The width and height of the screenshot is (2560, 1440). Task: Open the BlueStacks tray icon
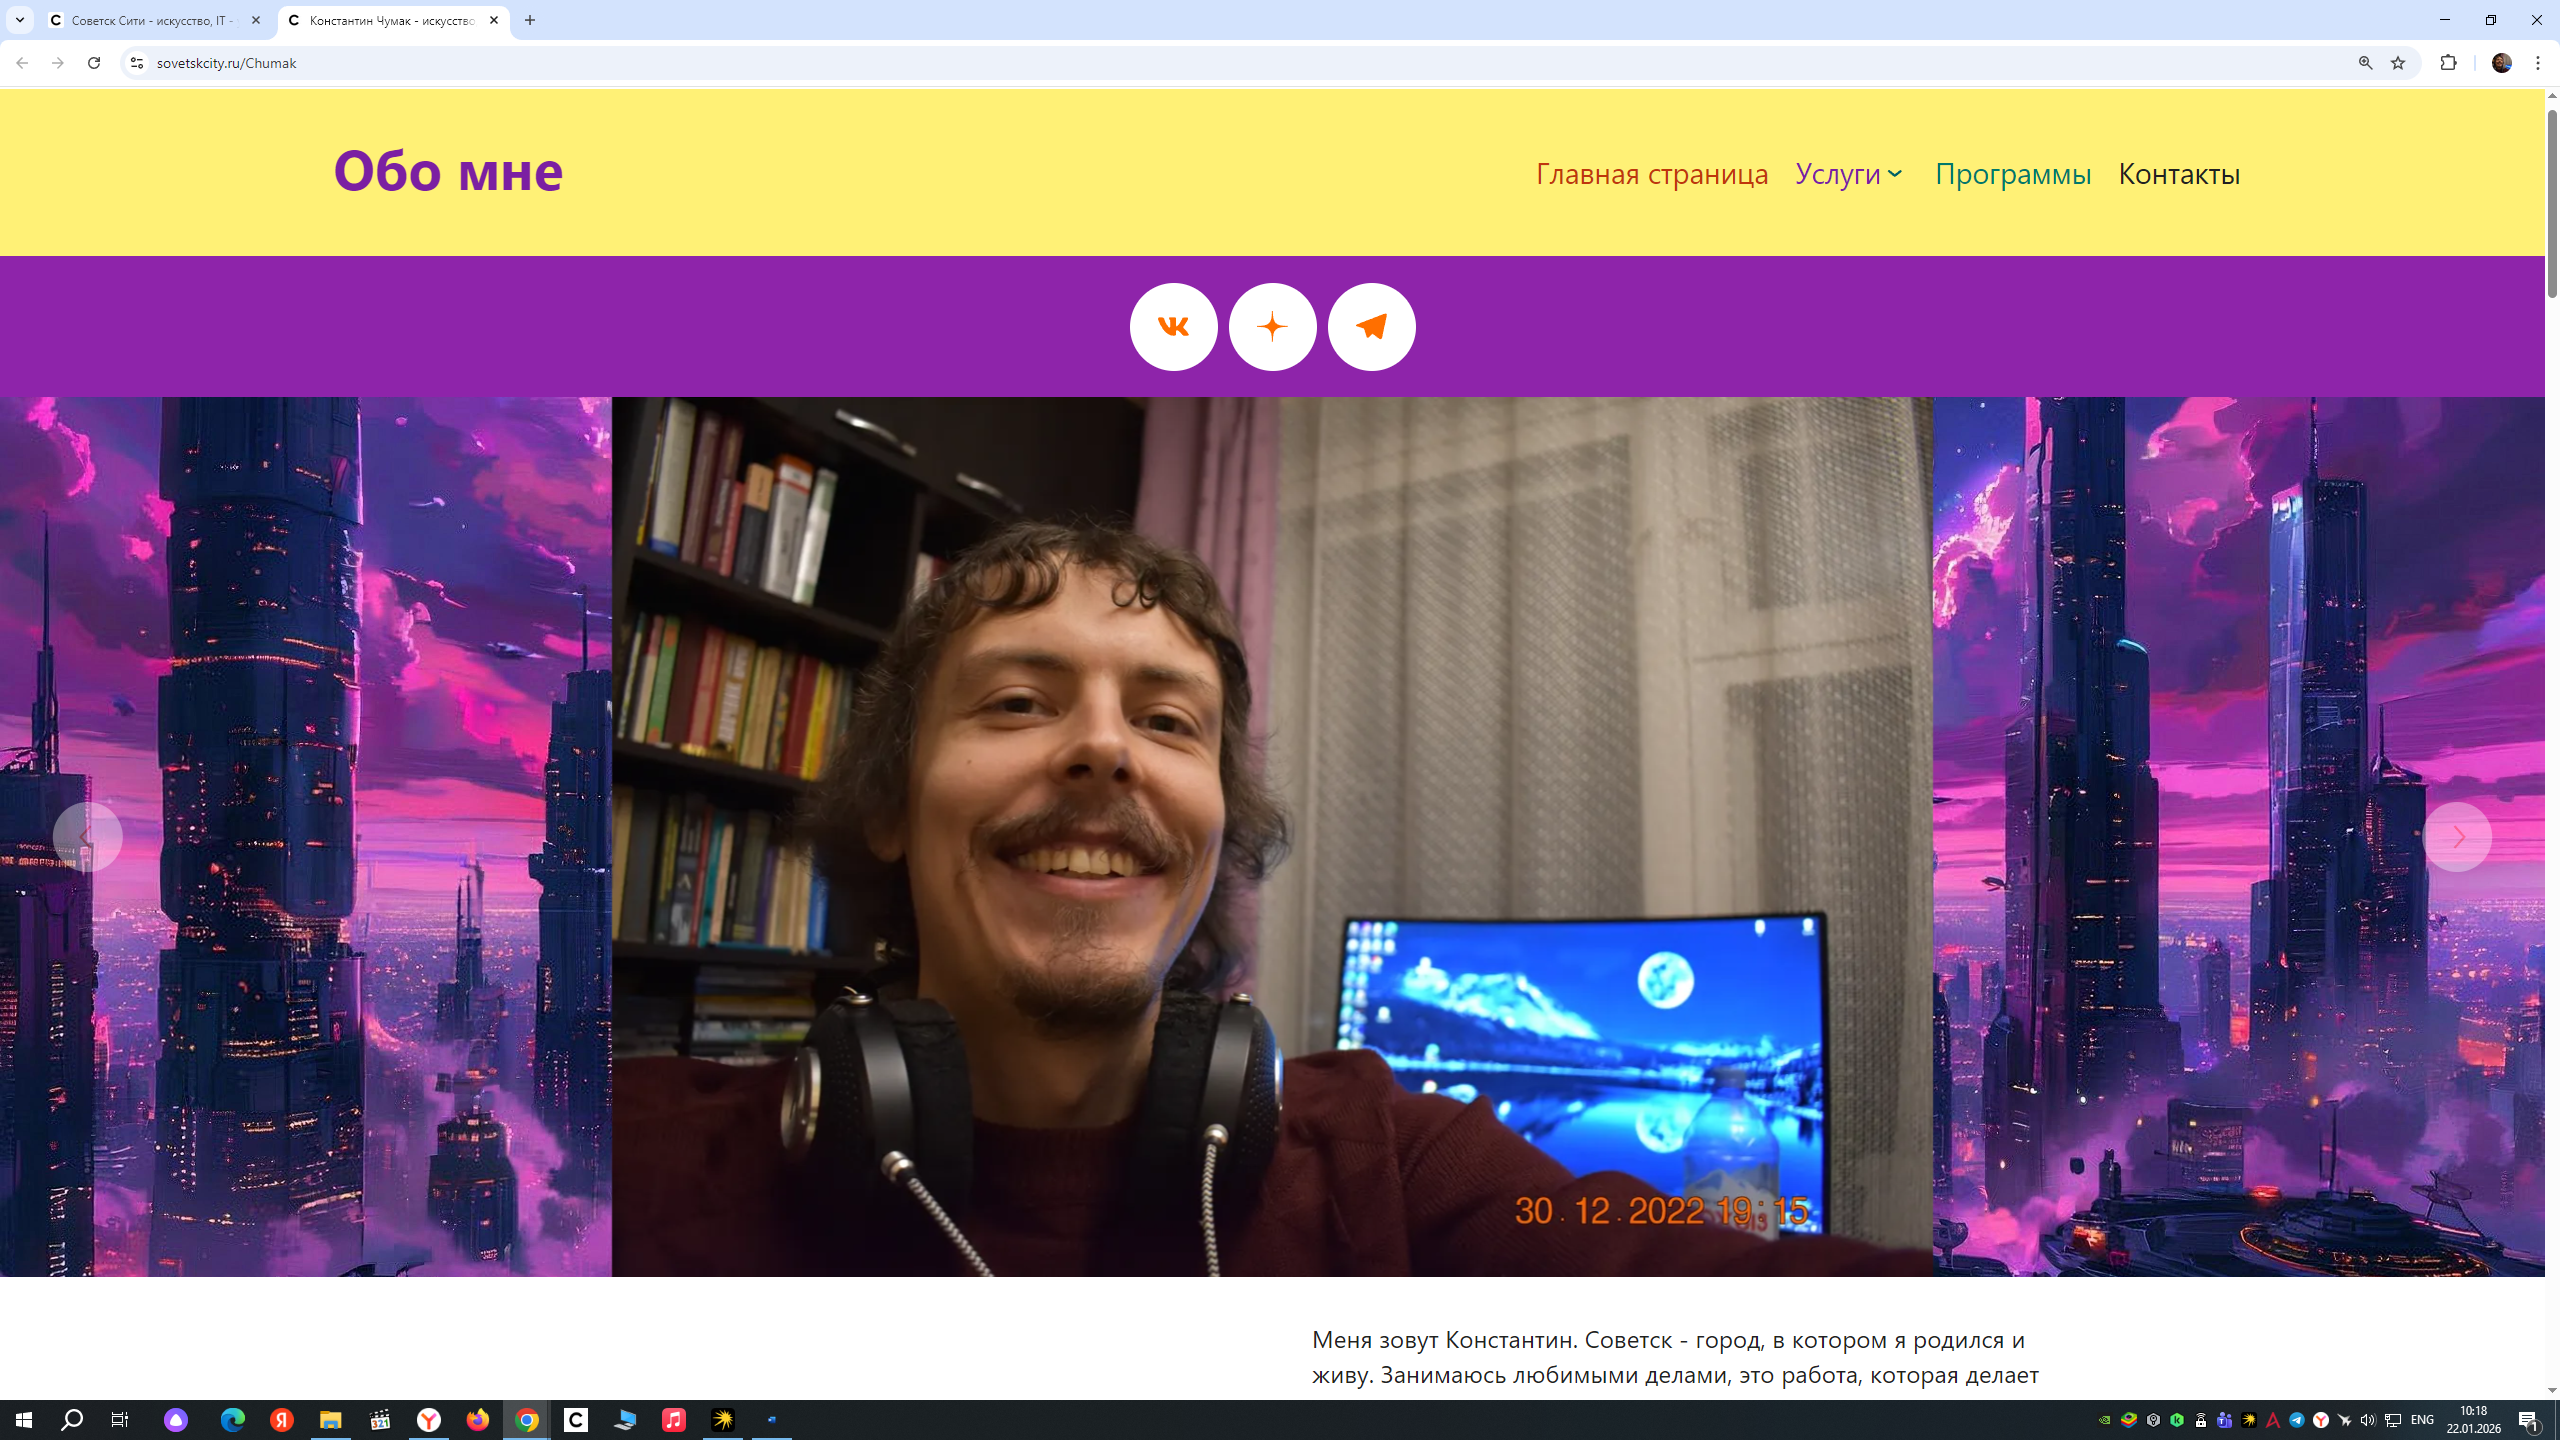pyautogui.click(x=2129, y=1420)
